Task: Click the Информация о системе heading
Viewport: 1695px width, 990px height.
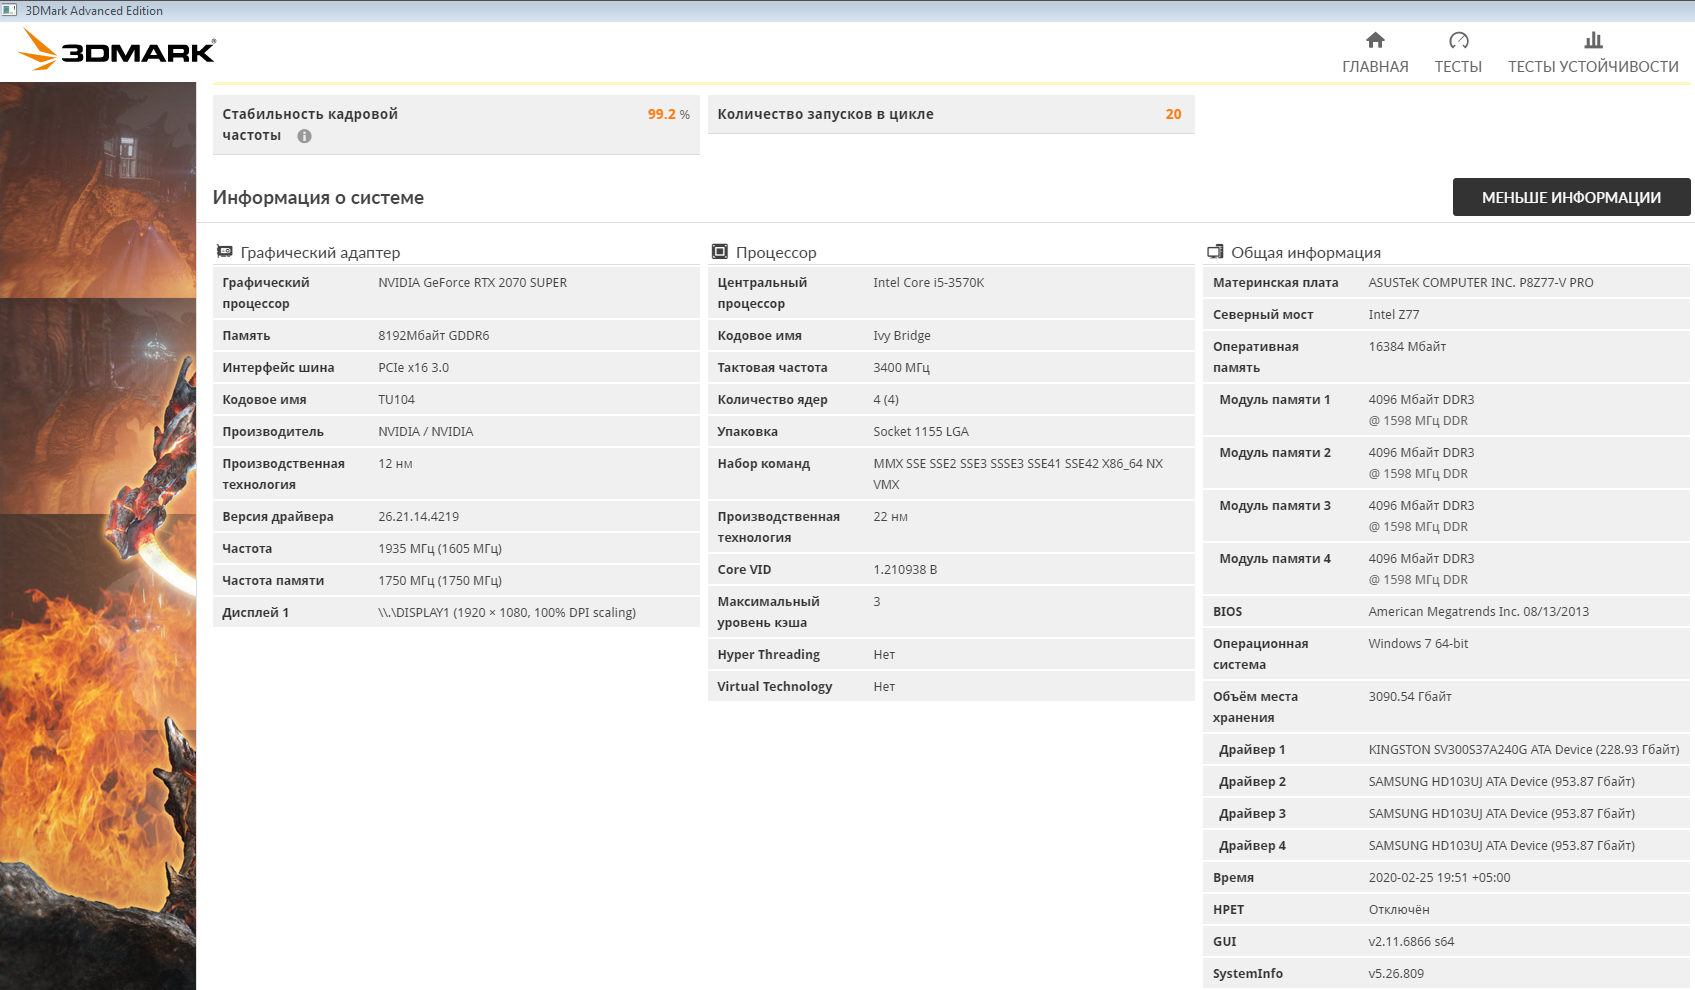Action: [318, 198]
